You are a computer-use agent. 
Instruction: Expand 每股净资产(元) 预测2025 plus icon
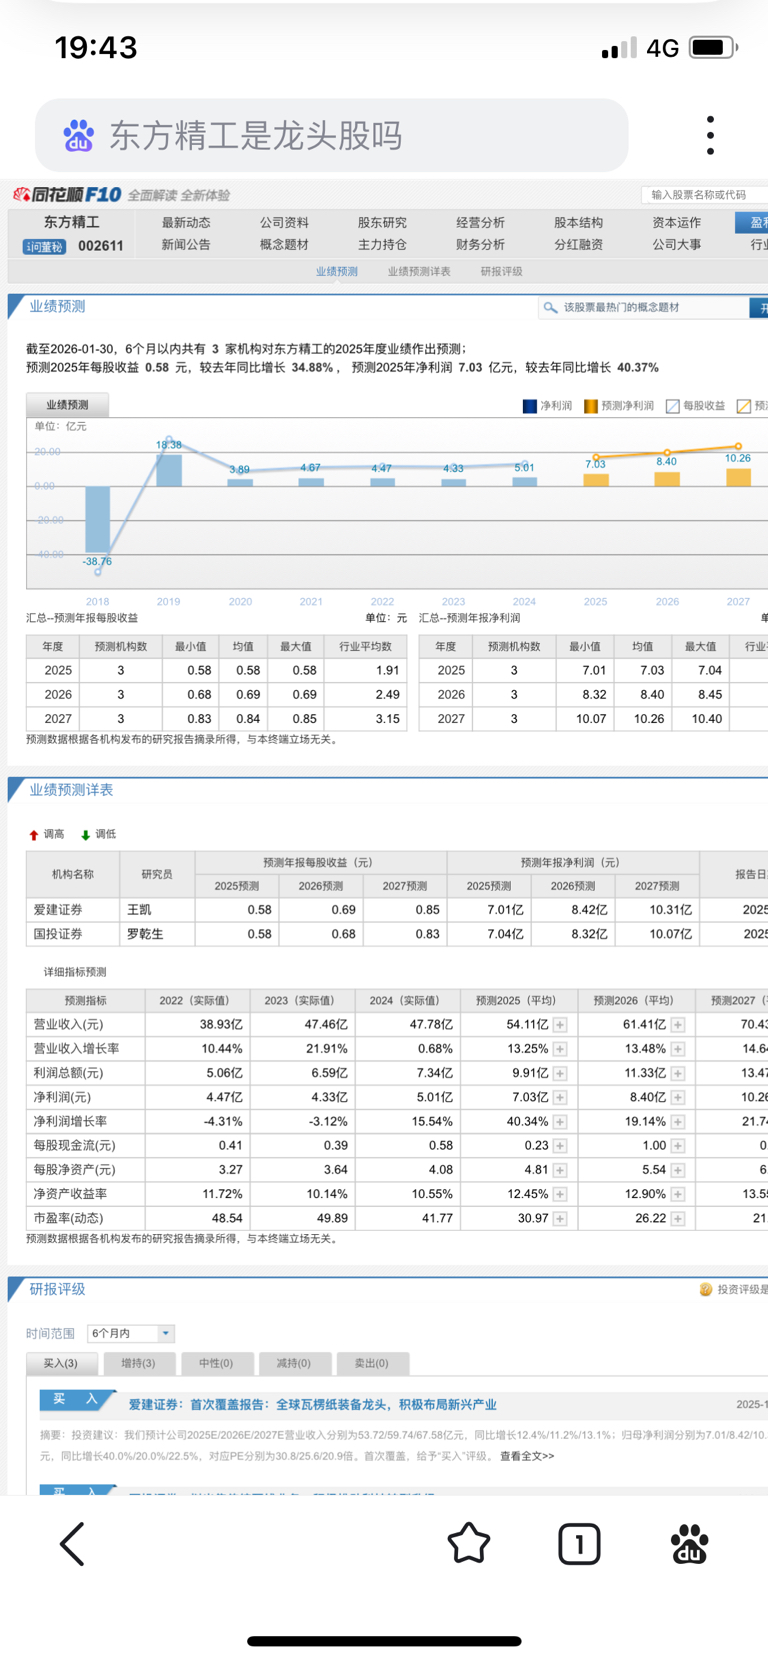560,1170
